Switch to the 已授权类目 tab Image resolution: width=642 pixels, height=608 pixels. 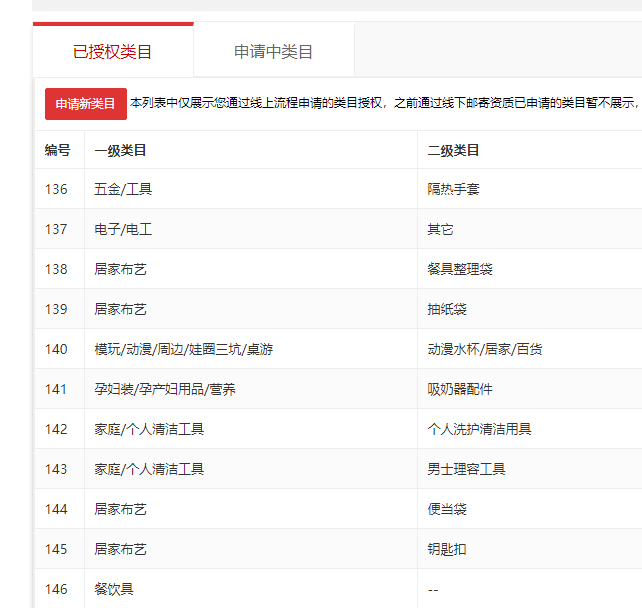(x=113, y=52)
